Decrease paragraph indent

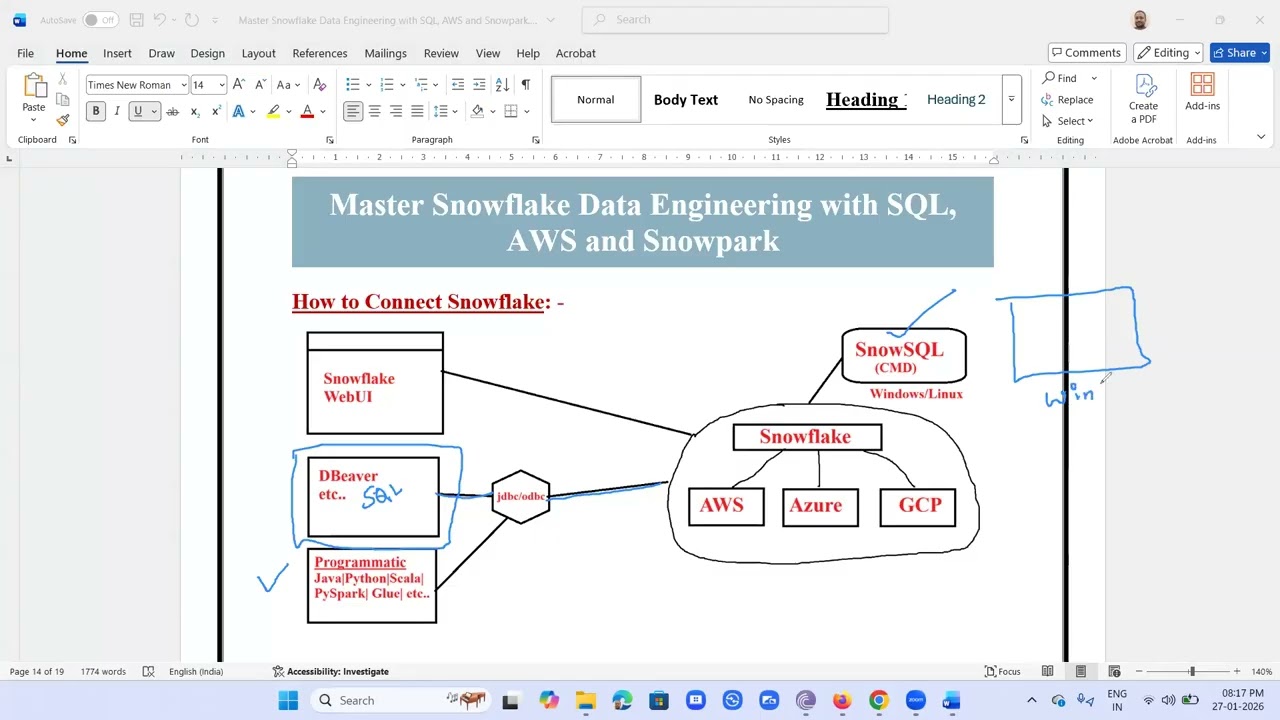point(458,85)
